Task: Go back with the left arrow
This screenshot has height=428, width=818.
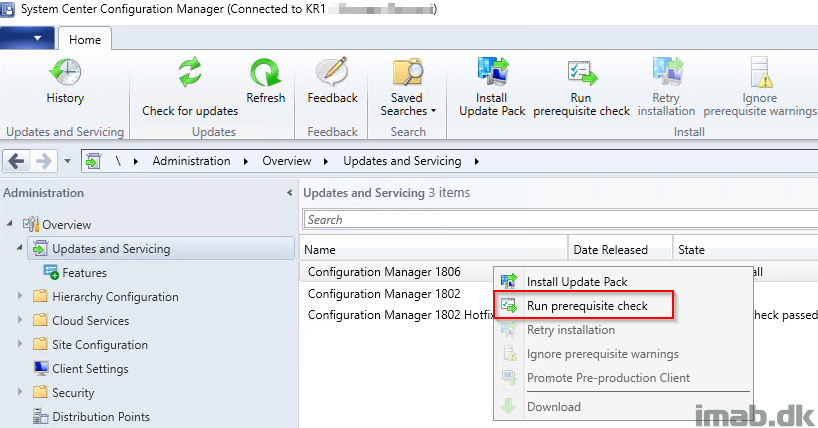Action: 16,161
